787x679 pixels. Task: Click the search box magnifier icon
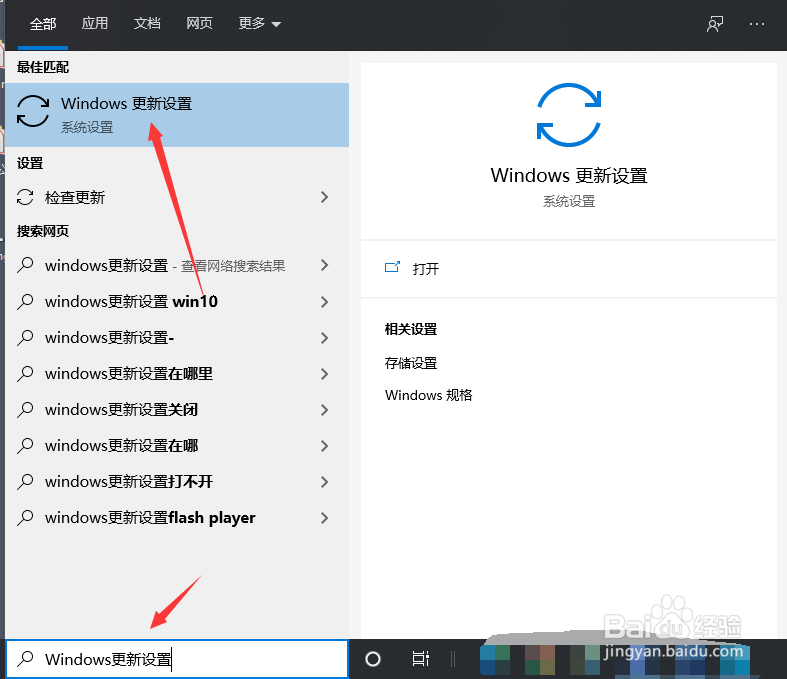tap(25, 658)
